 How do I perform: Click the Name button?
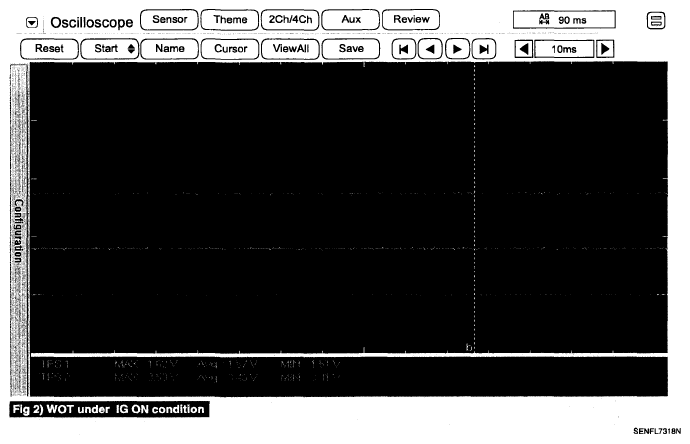tap(169, 48)
